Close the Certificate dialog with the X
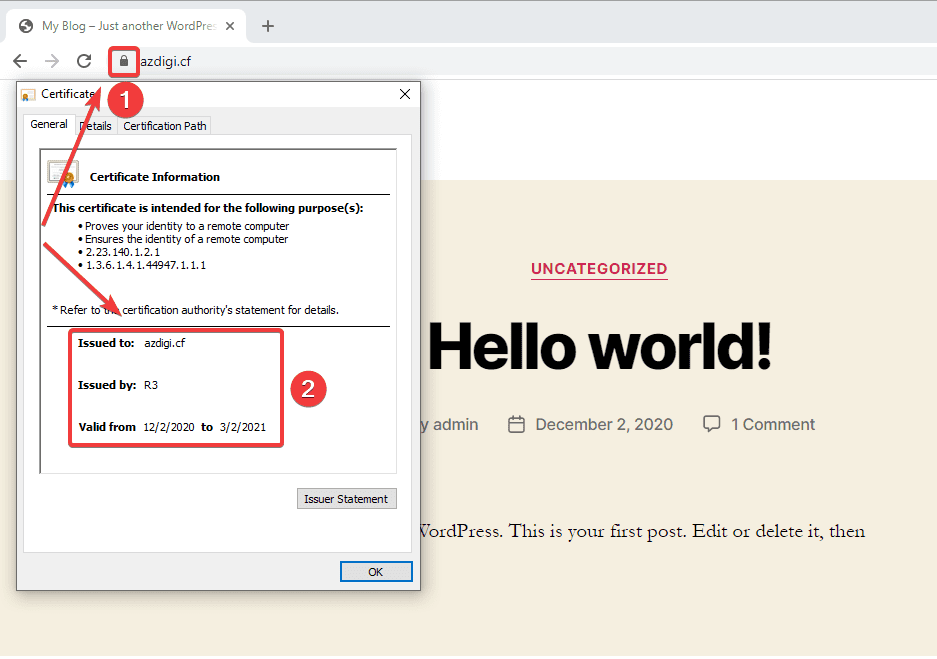937x659 pixels. point(404,94)
